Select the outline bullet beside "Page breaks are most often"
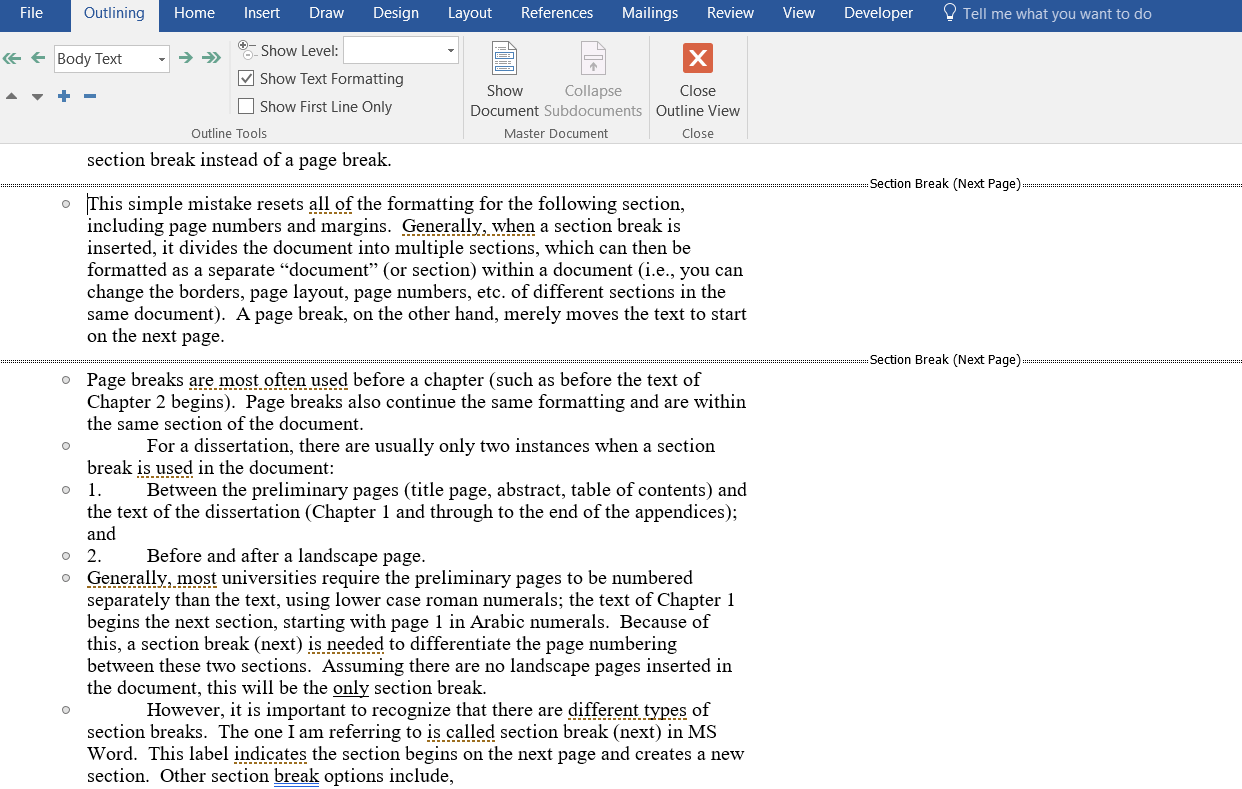 pos(66,380)
